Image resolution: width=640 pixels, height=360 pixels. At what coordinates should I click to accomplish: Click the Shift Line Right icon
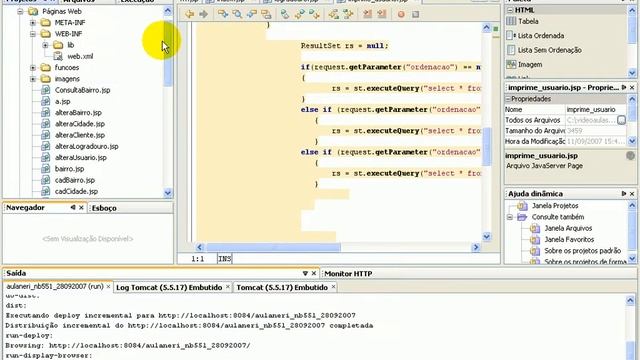pos(382,14)
